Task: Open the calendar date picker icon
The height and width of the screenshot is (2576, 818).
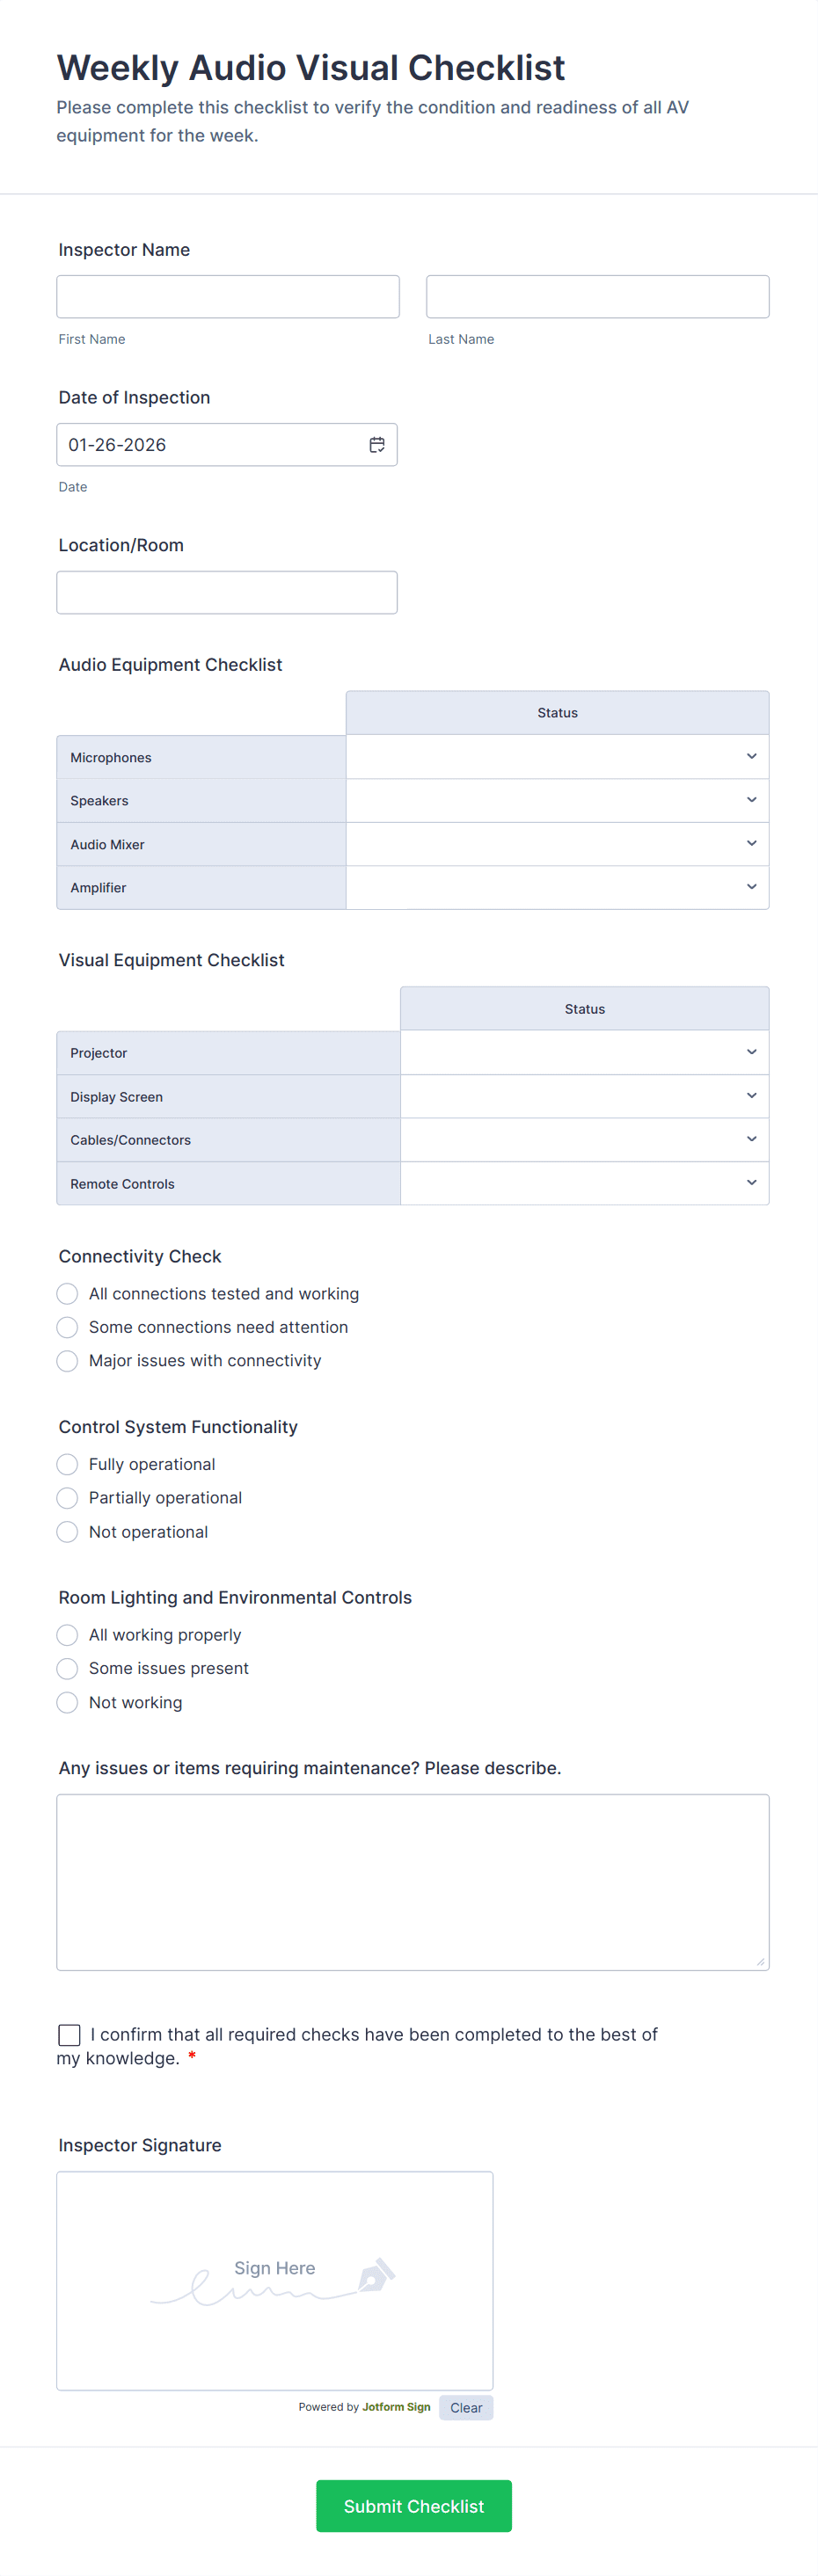Action: pyautogui.click(x=377, y=445)
